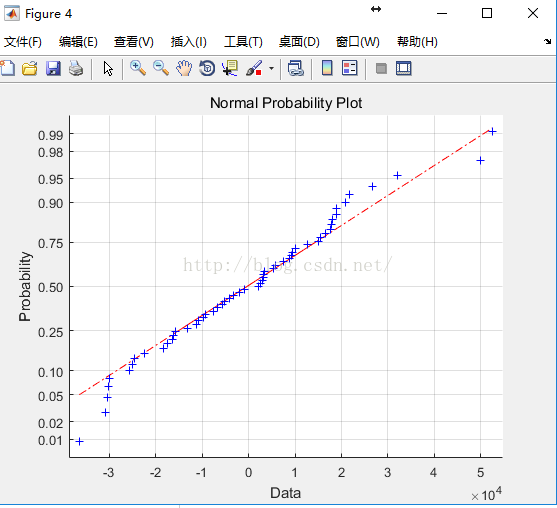Viewport: 557px width, 508px height.
Task: Maximize the Figure 4 window
Action: 487,13
